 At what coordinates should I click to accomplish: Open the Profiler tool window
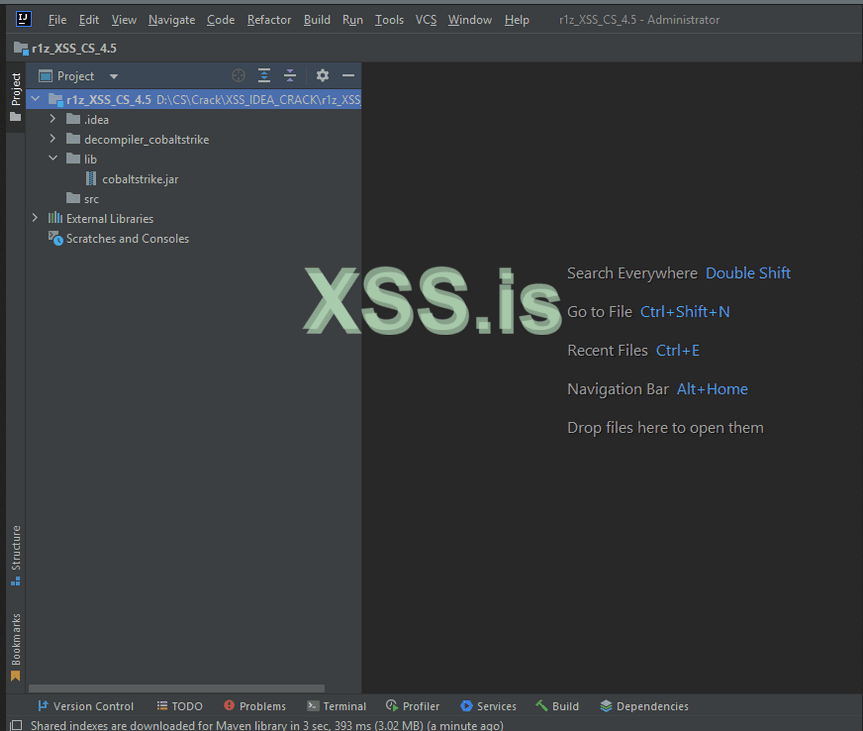click(413, 706)
